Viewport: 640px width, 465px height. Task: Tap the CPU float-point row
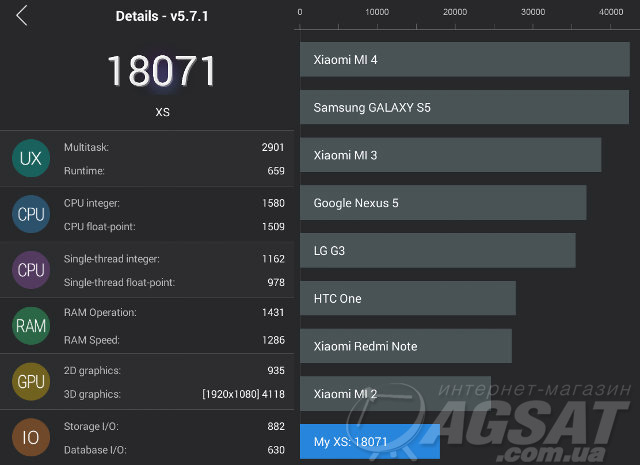[174, 227]
